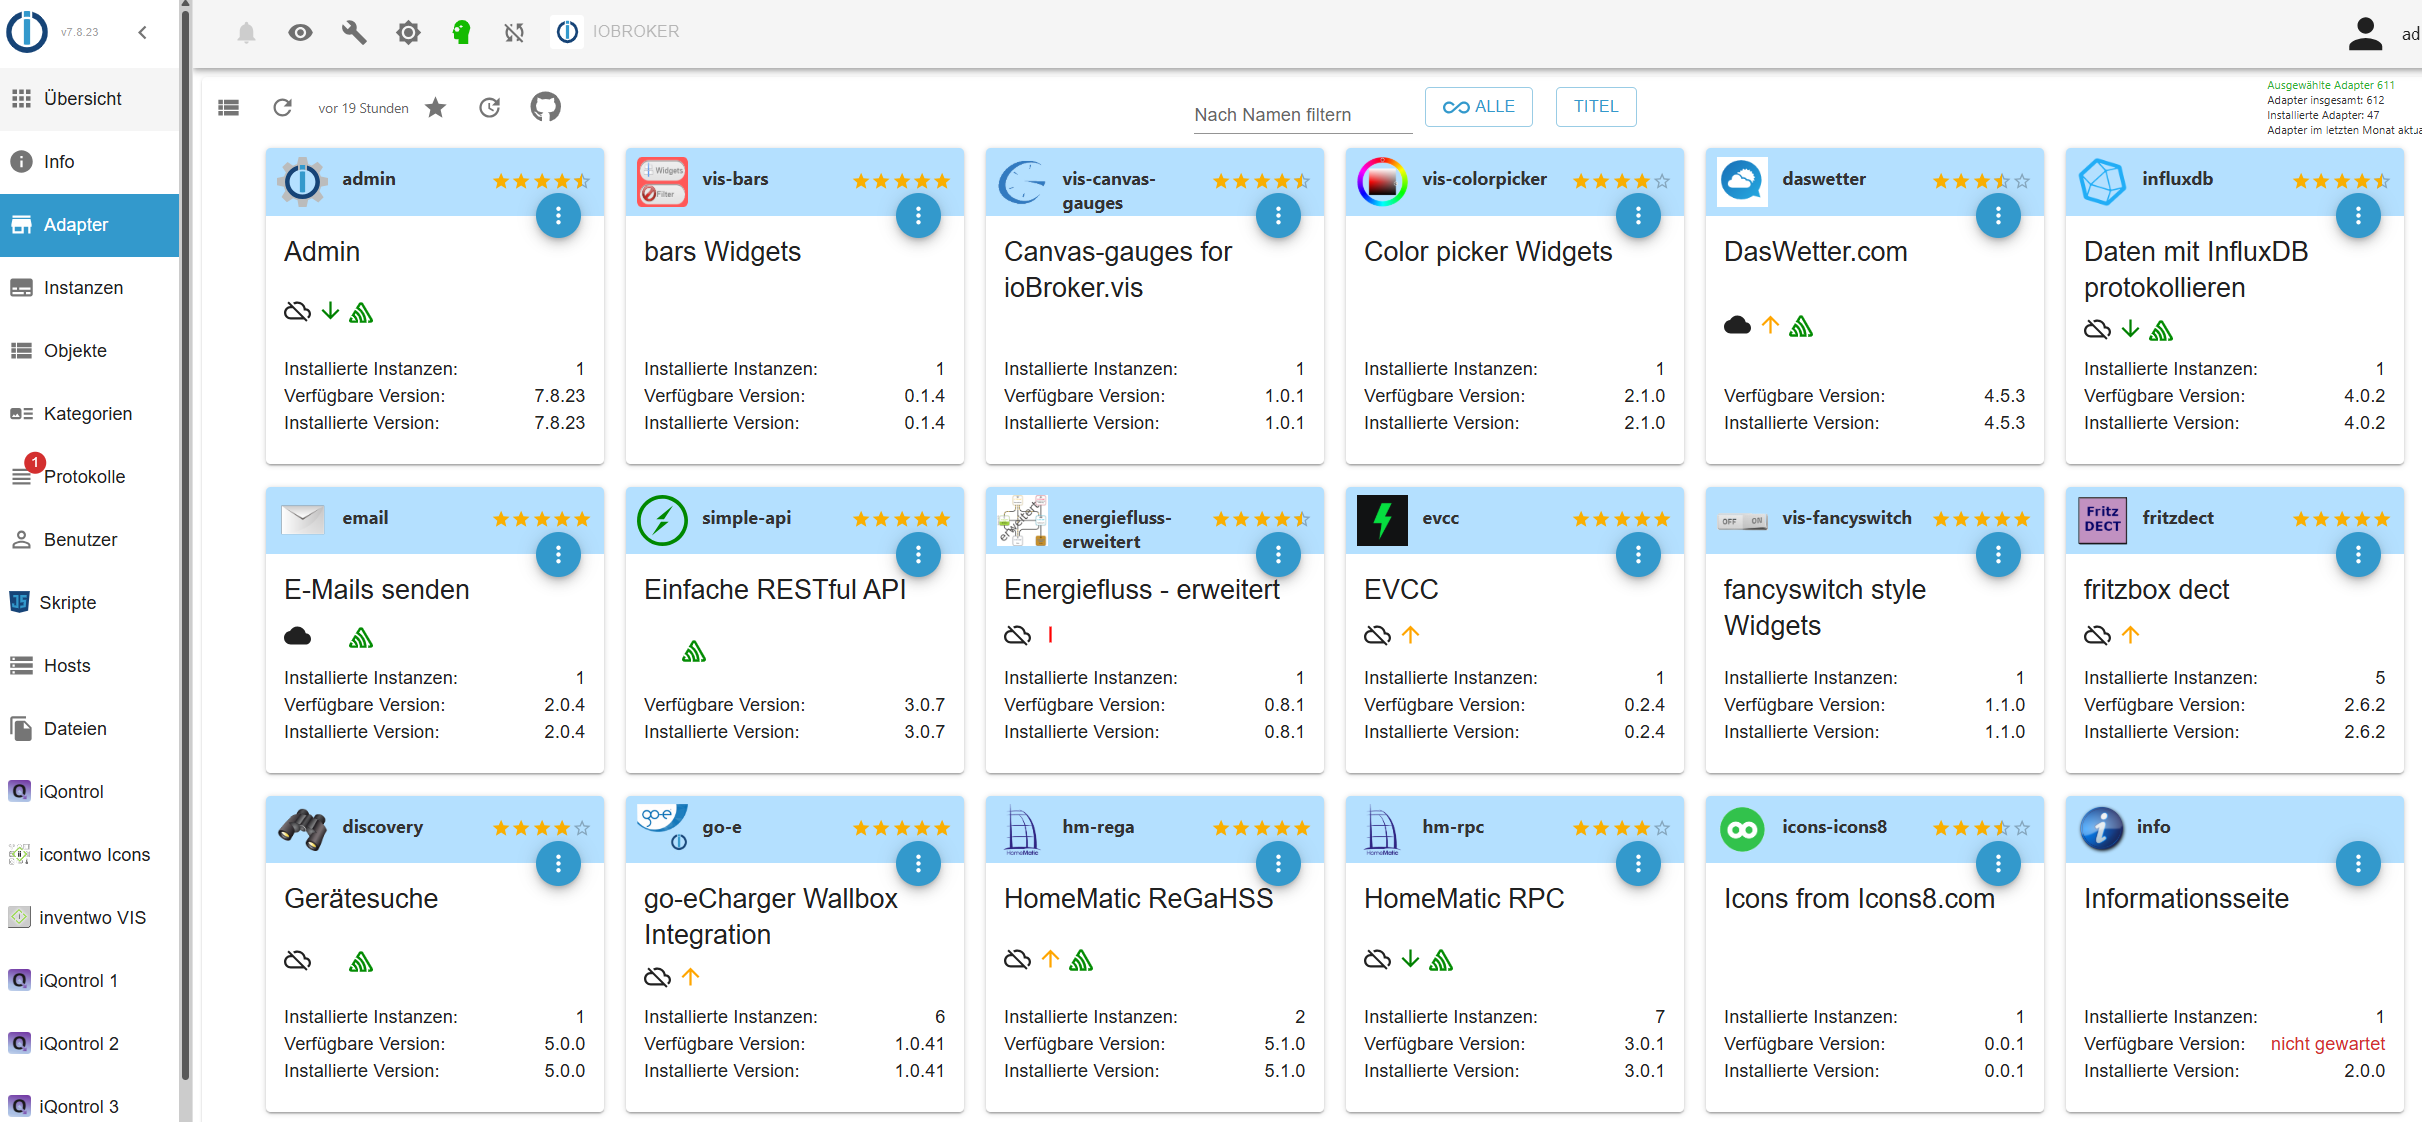Open the hm-rpc card three-dot menu
This screenshot has height=1122, width=2422.
pos(1638,863)
